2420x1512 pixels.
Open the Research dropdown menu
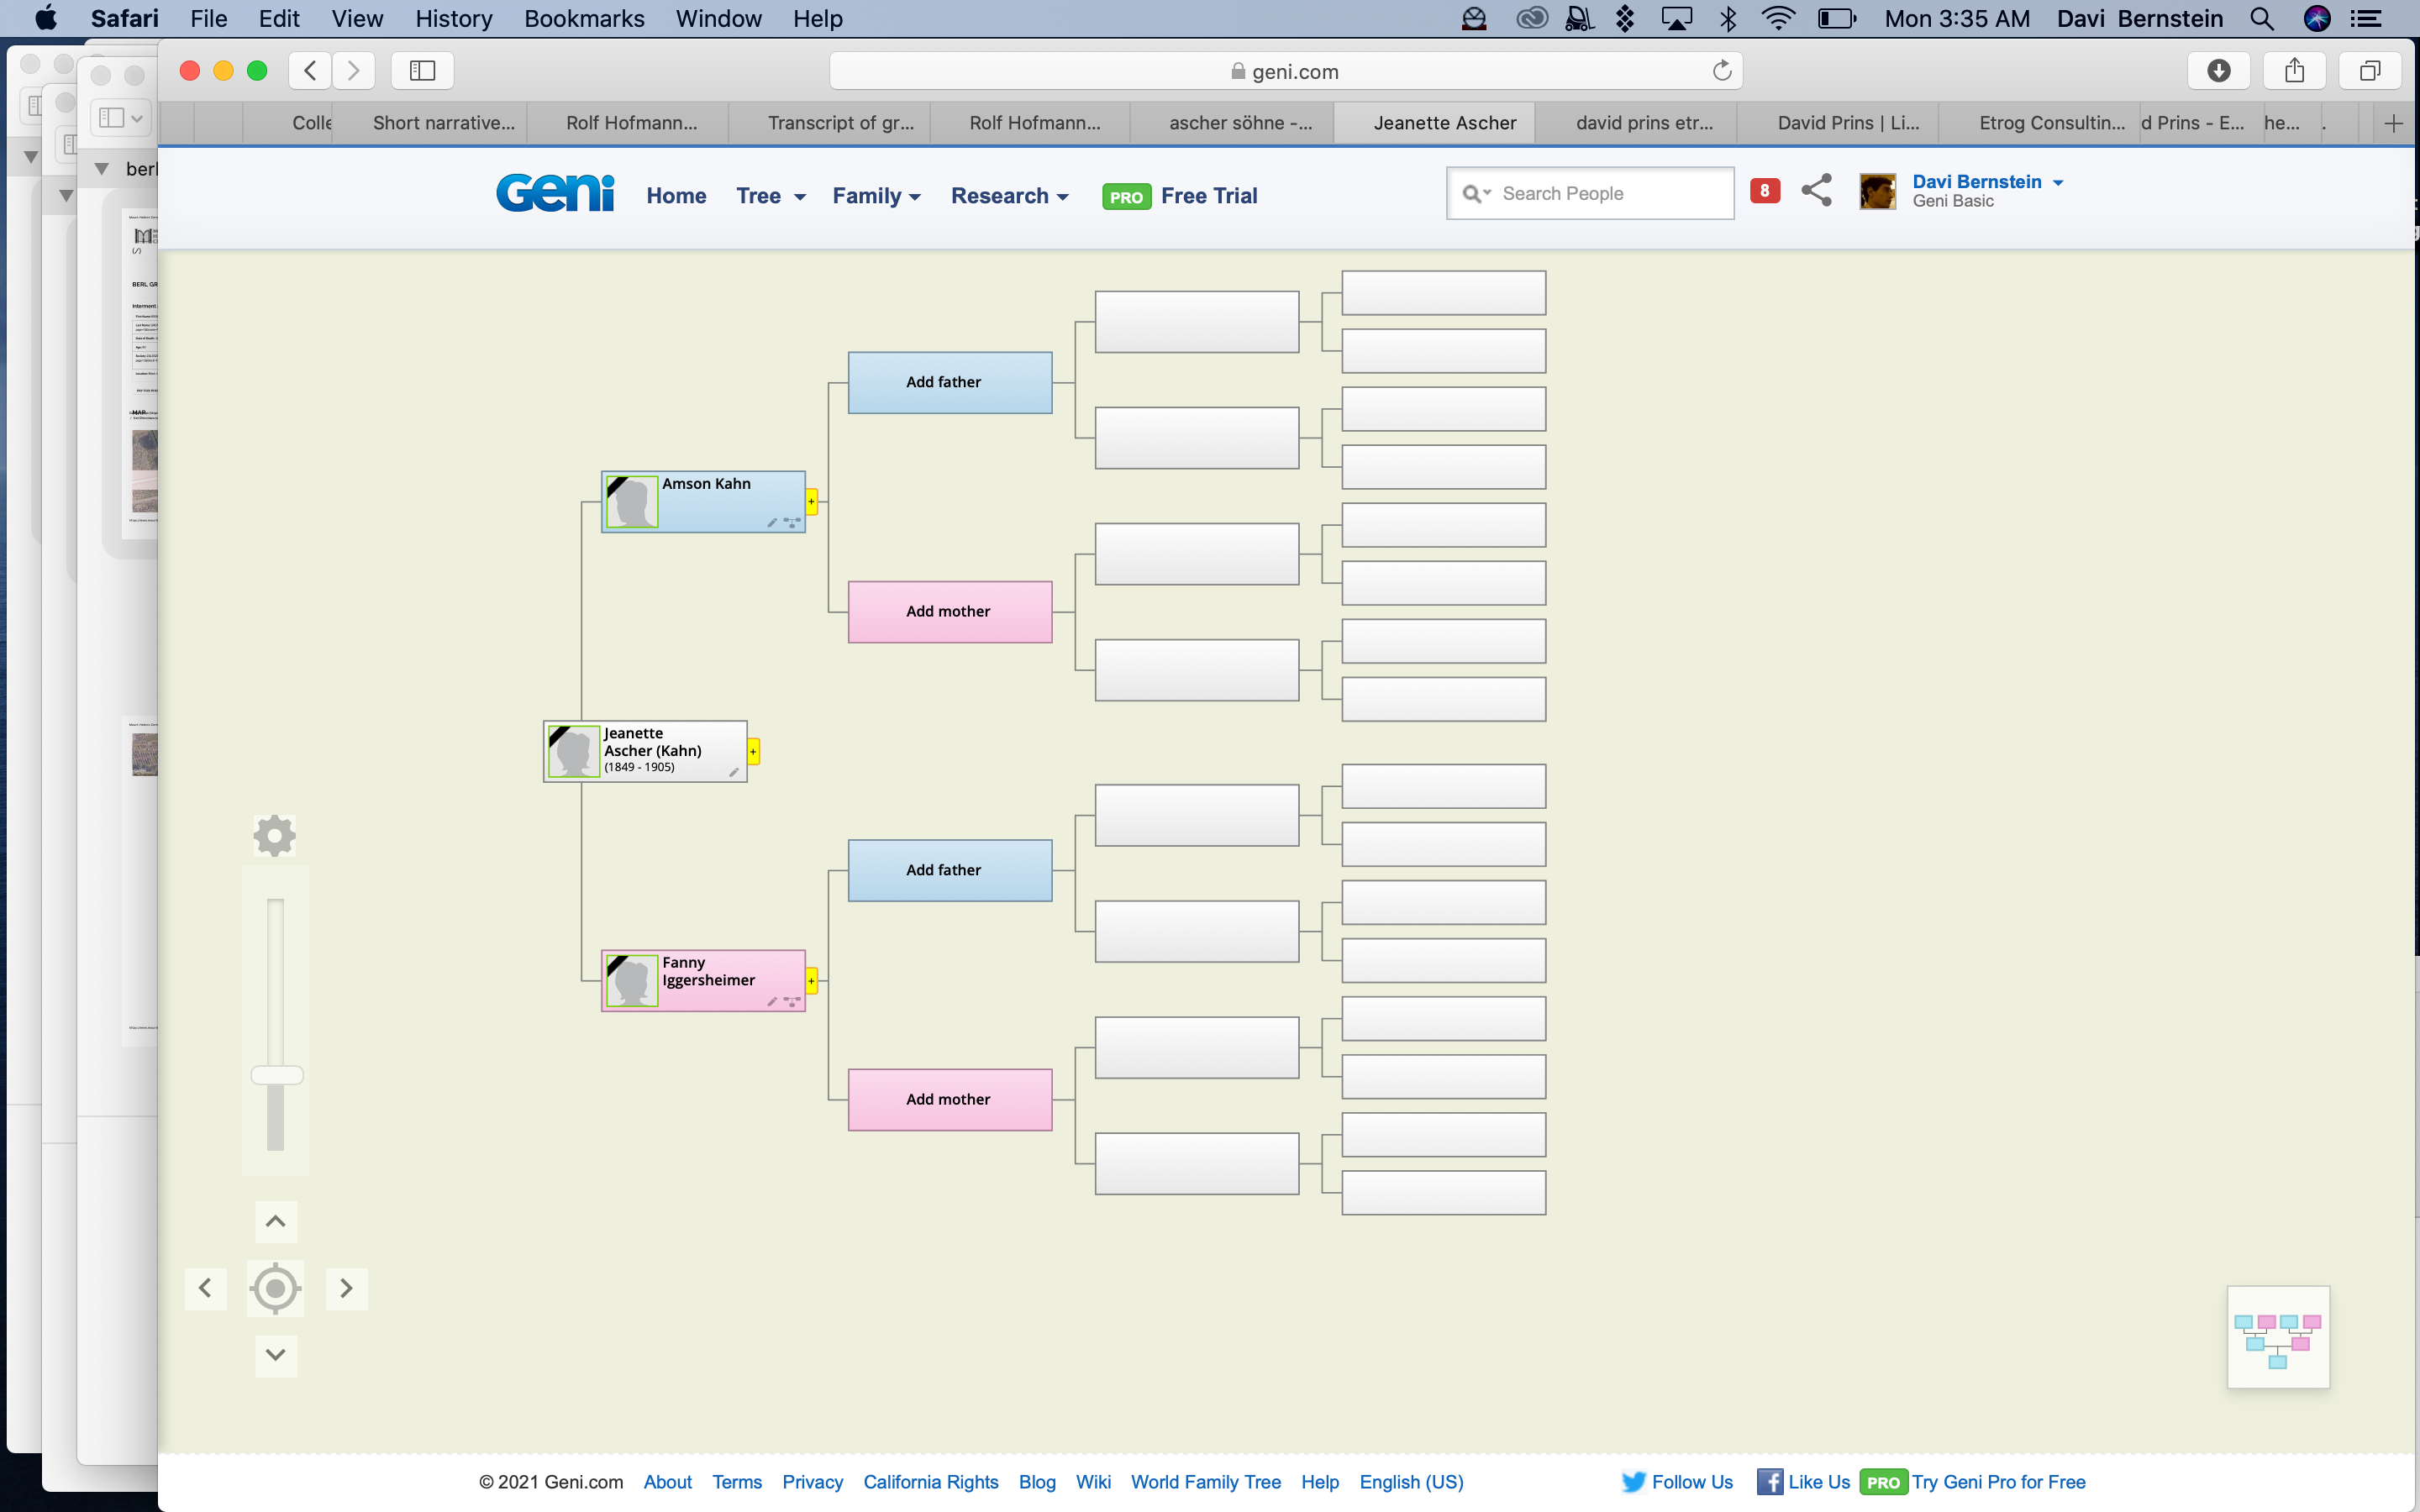click(1009, 196)
